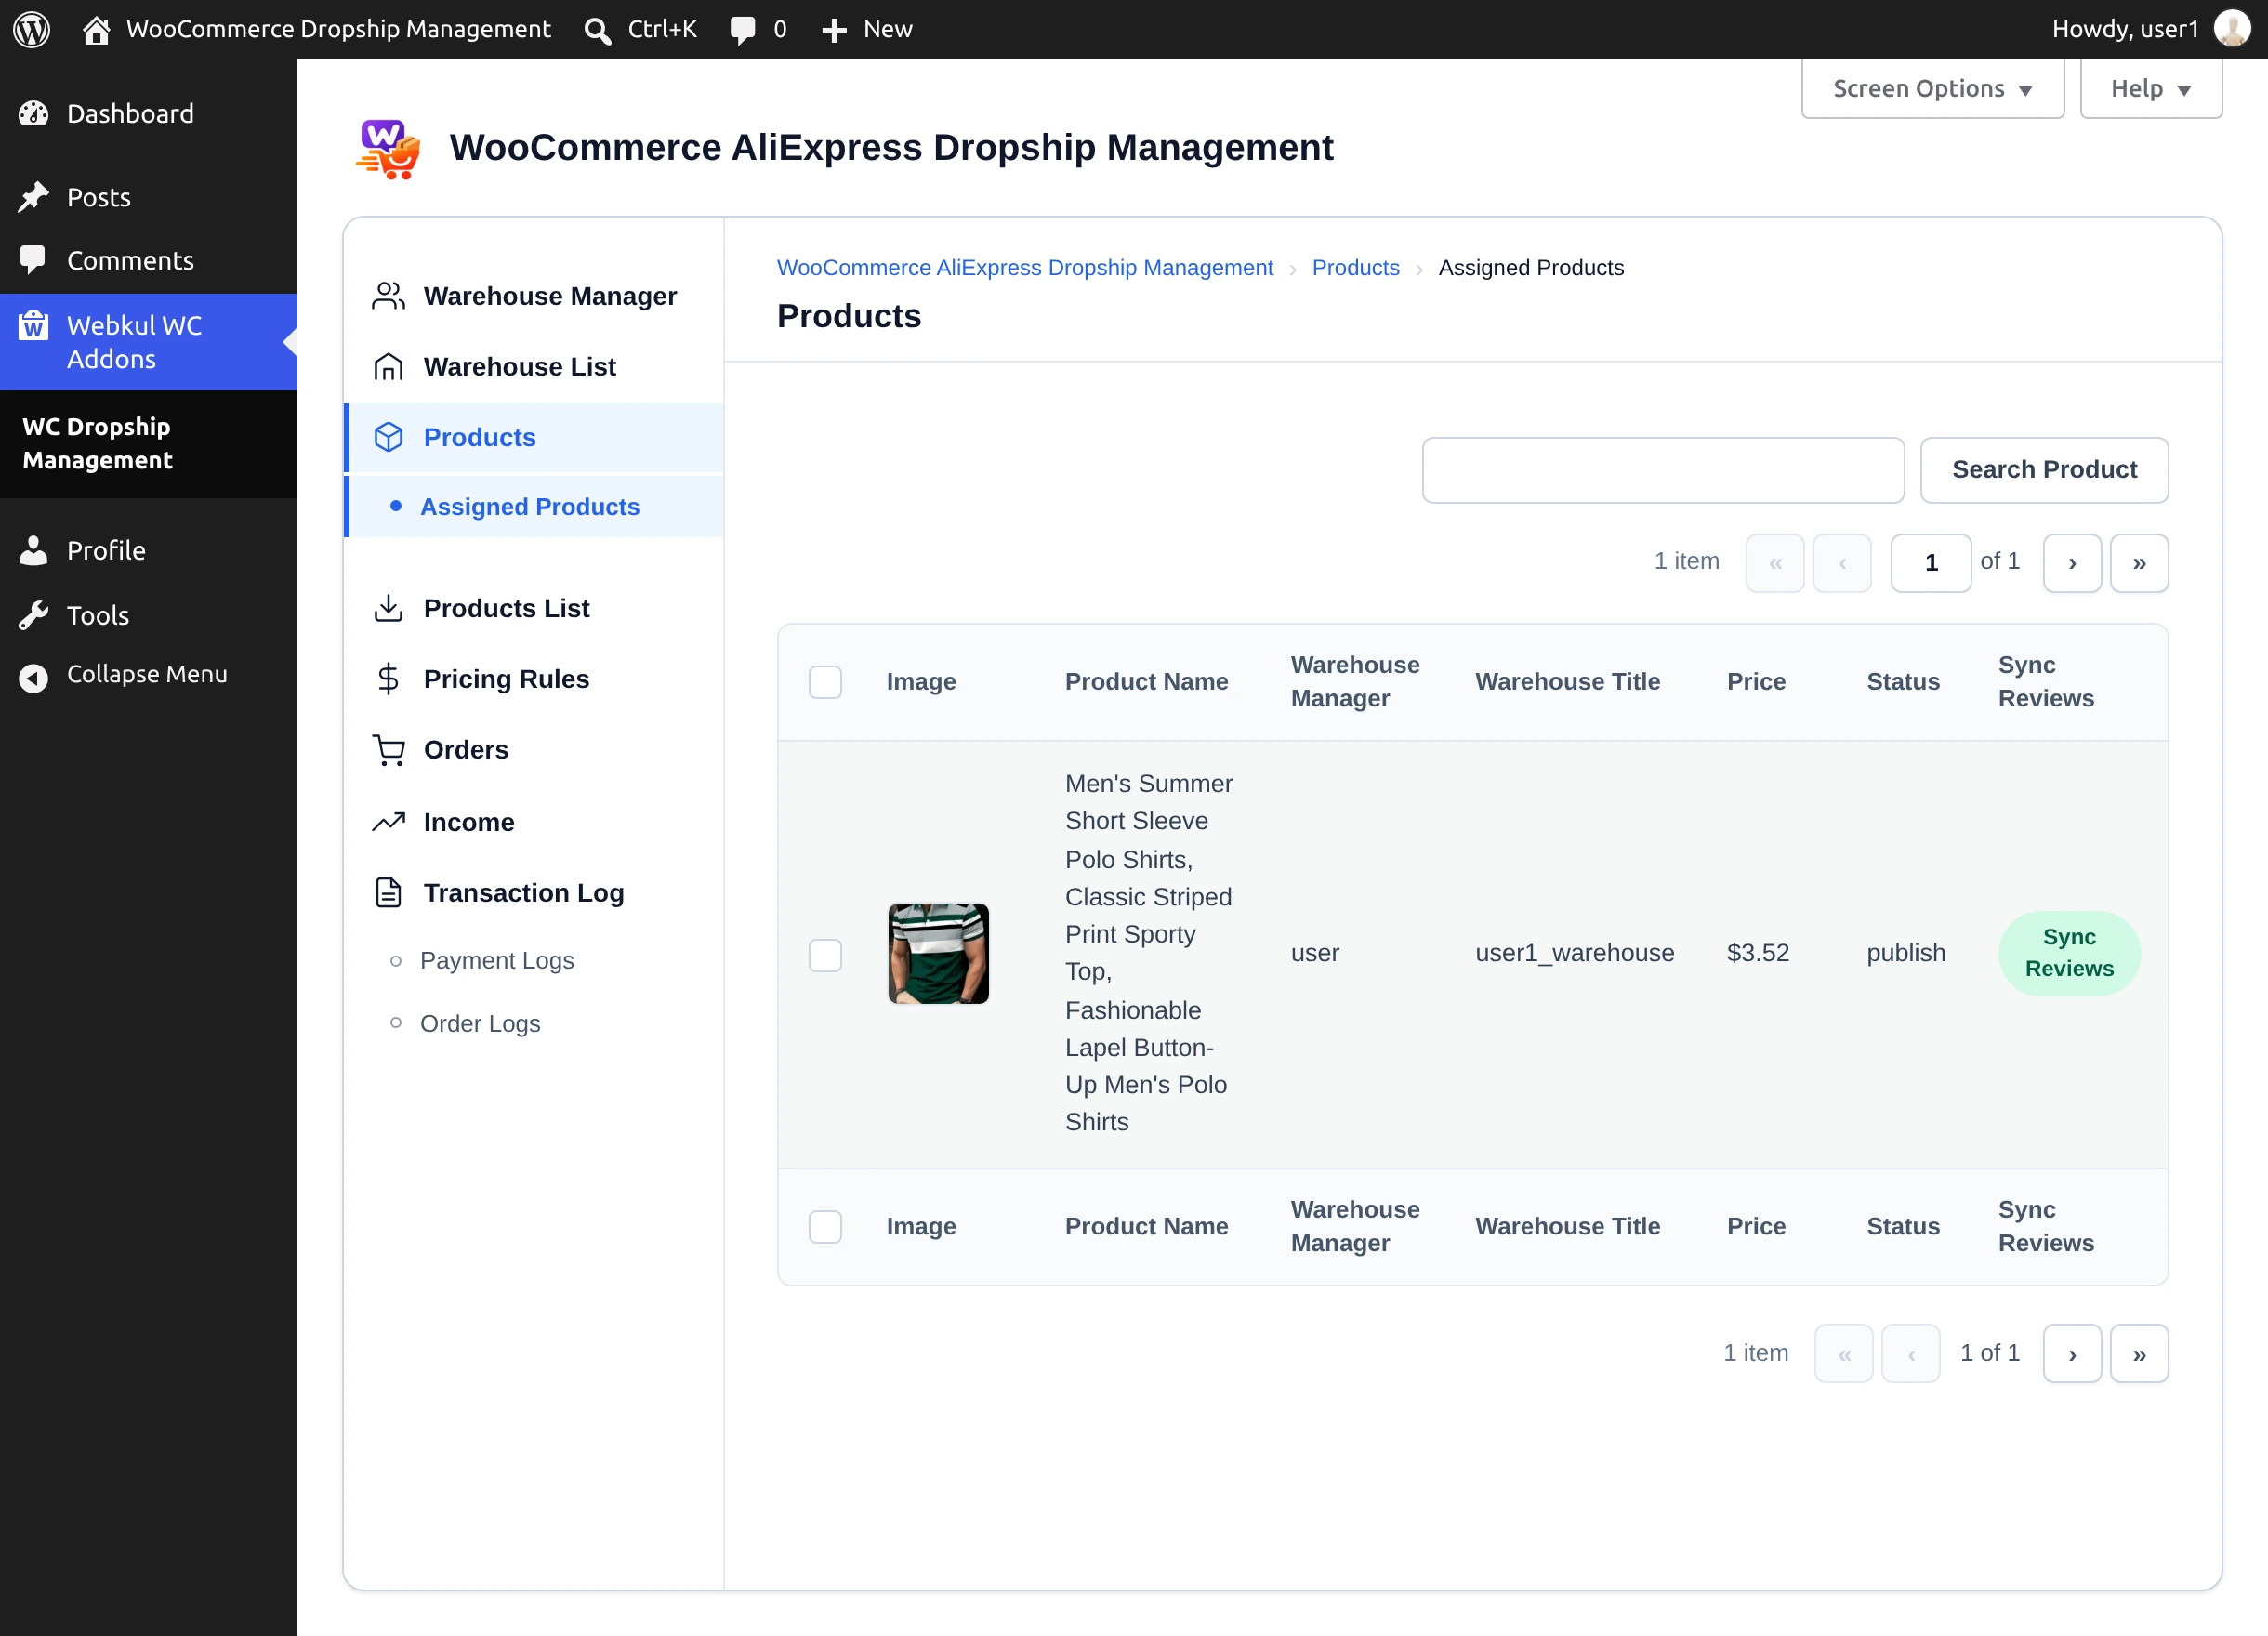This screenshot has width=2268, height=1636.
Task: Click the Products box icon
Action: (388, 437)
